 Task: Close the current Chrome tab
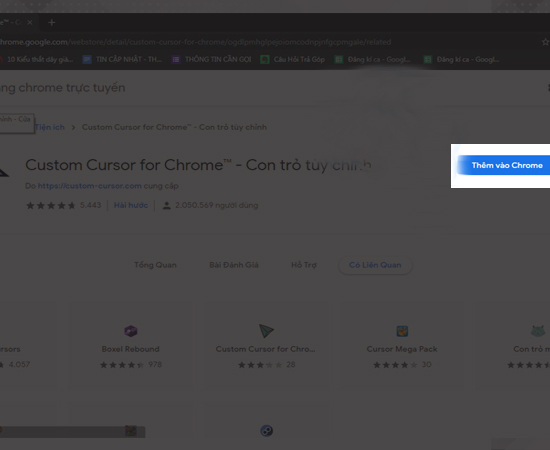pyautogui.click(x=30, y=22)
